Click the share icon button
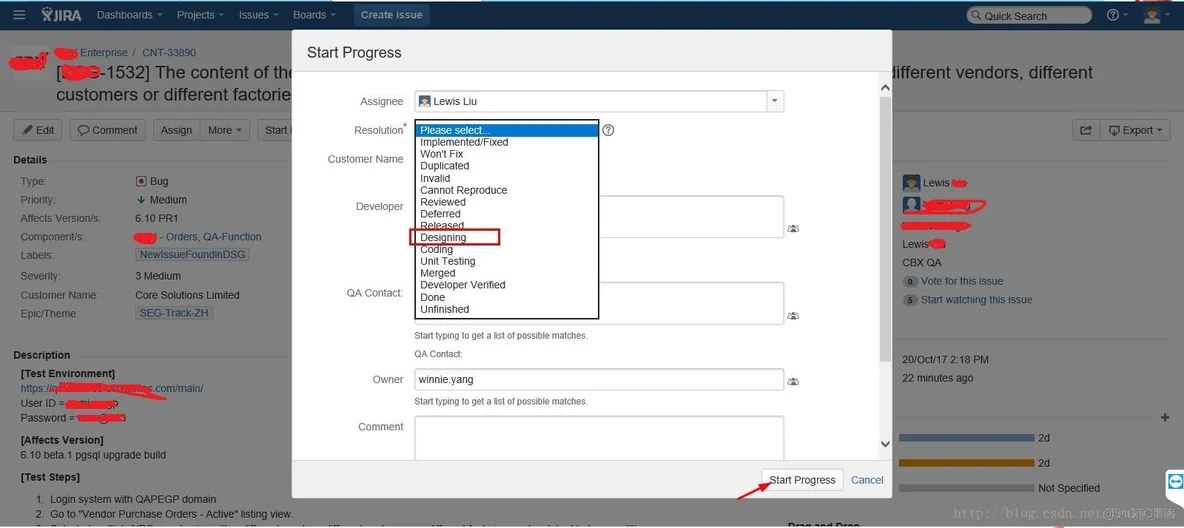This screenshot has height=528, width=1184. [x=1084, y=130]
